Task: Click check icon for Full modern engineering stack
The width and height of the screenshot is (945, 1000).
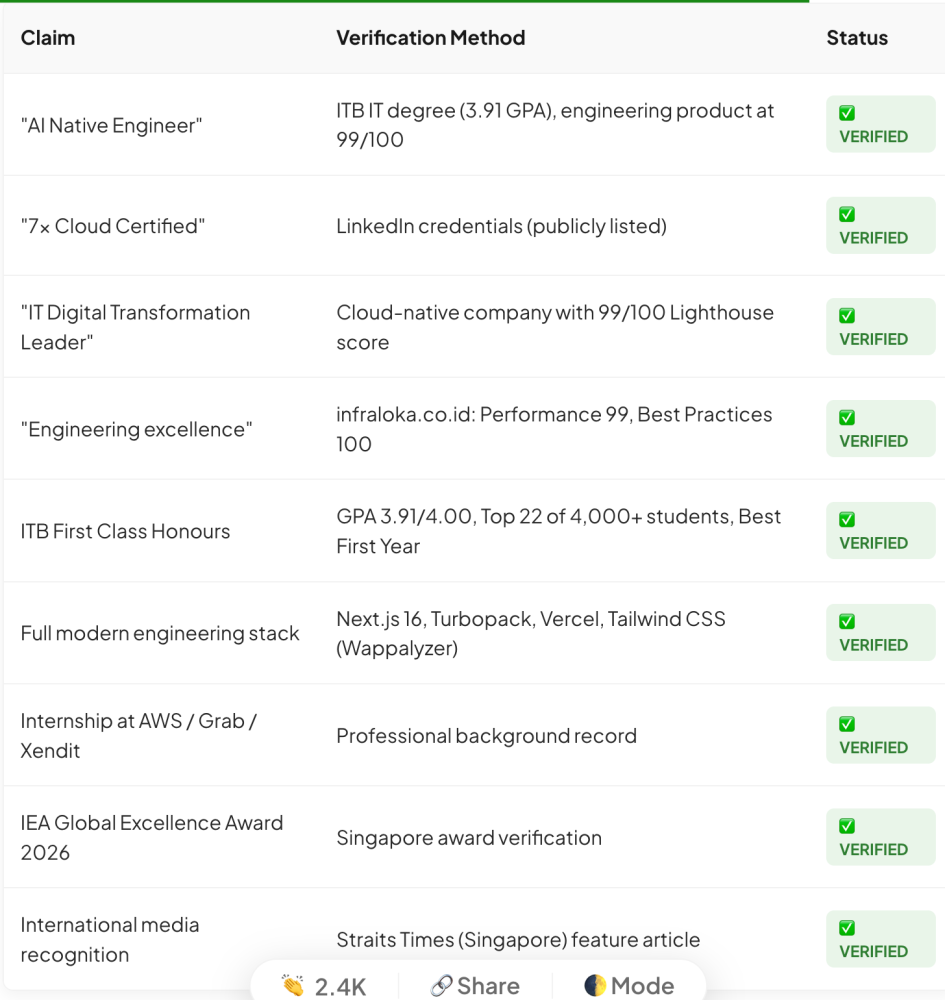Action: [x=847, y=622]
